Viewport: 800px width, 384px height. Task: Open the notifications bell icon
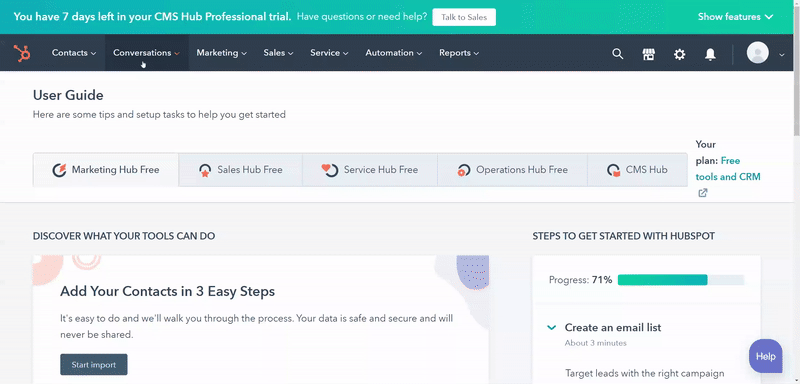point(710,54)
